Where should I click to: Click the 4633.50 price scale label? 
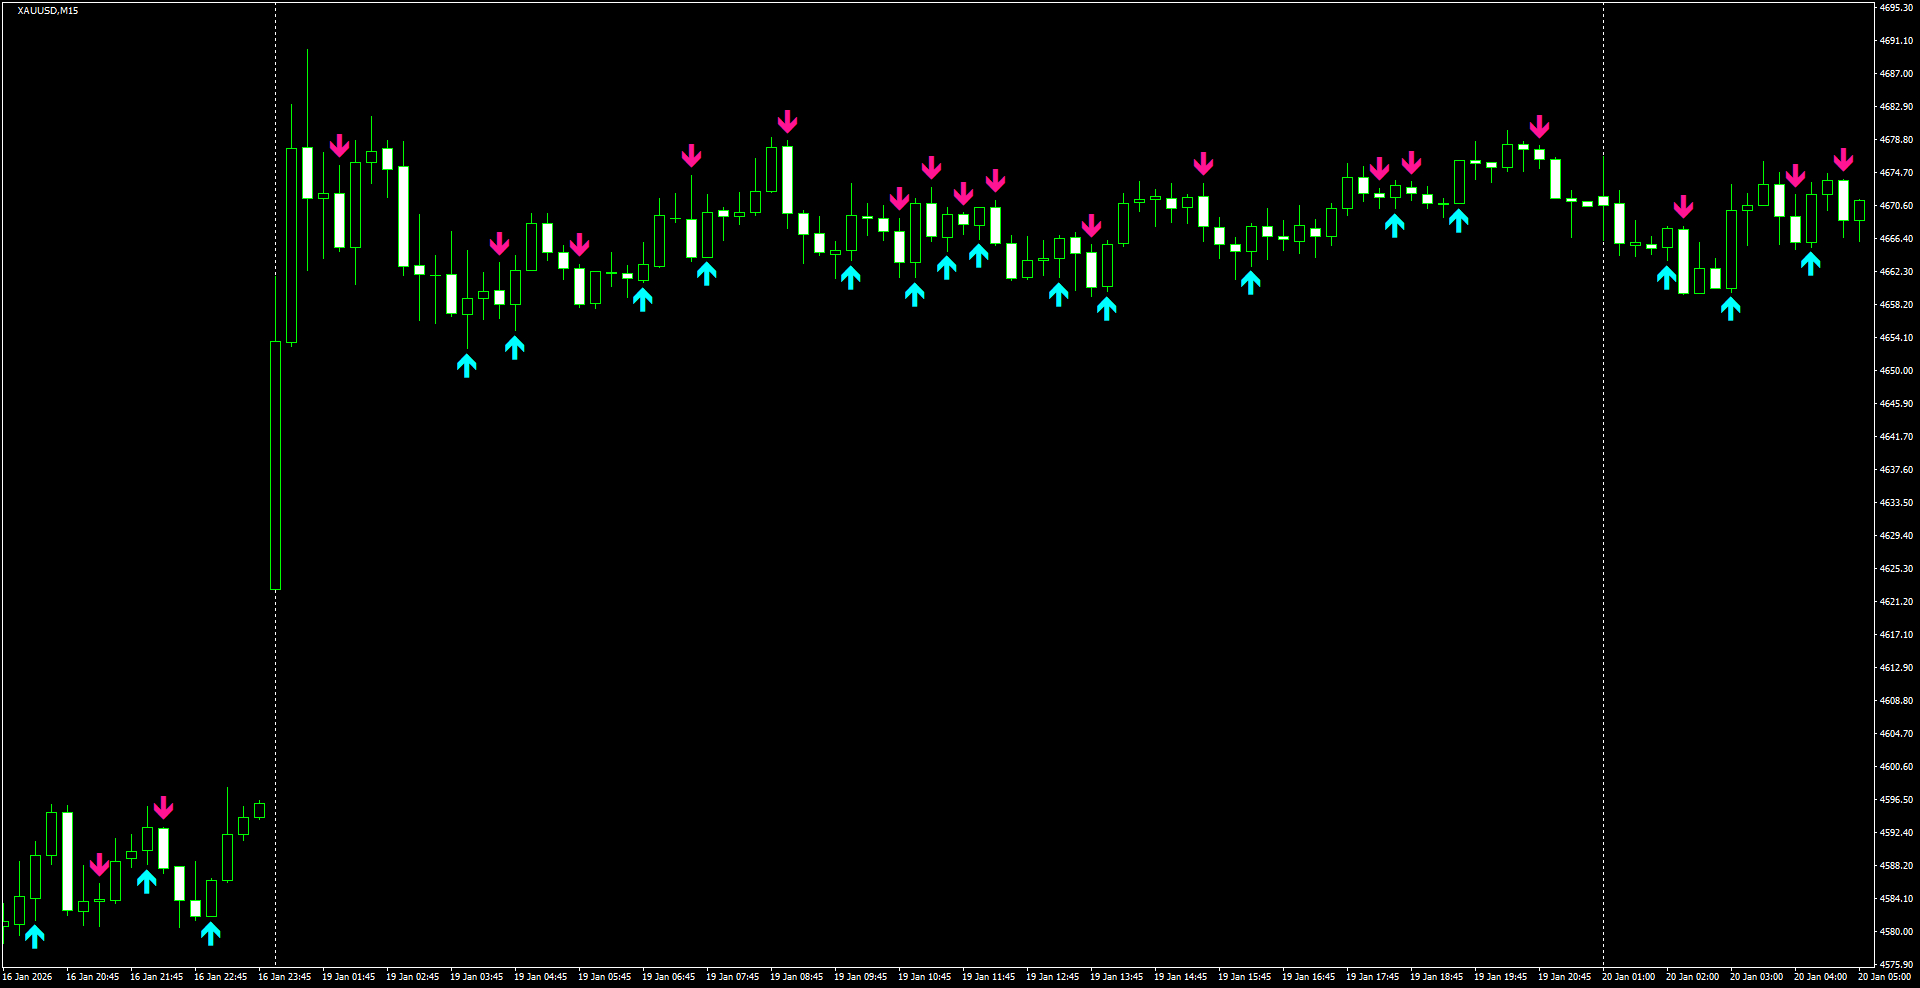pyautogui.click(x=1896, y=503)
